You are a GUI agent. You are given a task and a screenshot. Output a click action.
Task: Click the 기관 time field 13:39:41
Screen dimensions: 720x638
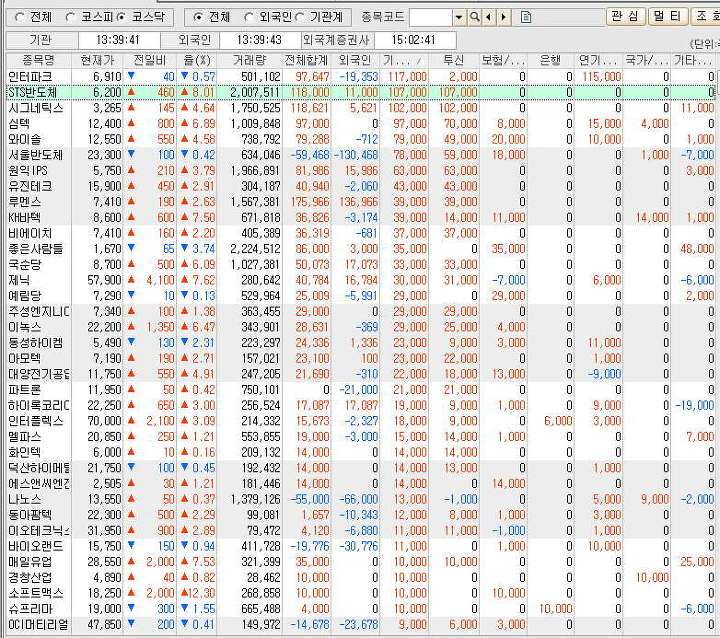[x=119, y=40]
